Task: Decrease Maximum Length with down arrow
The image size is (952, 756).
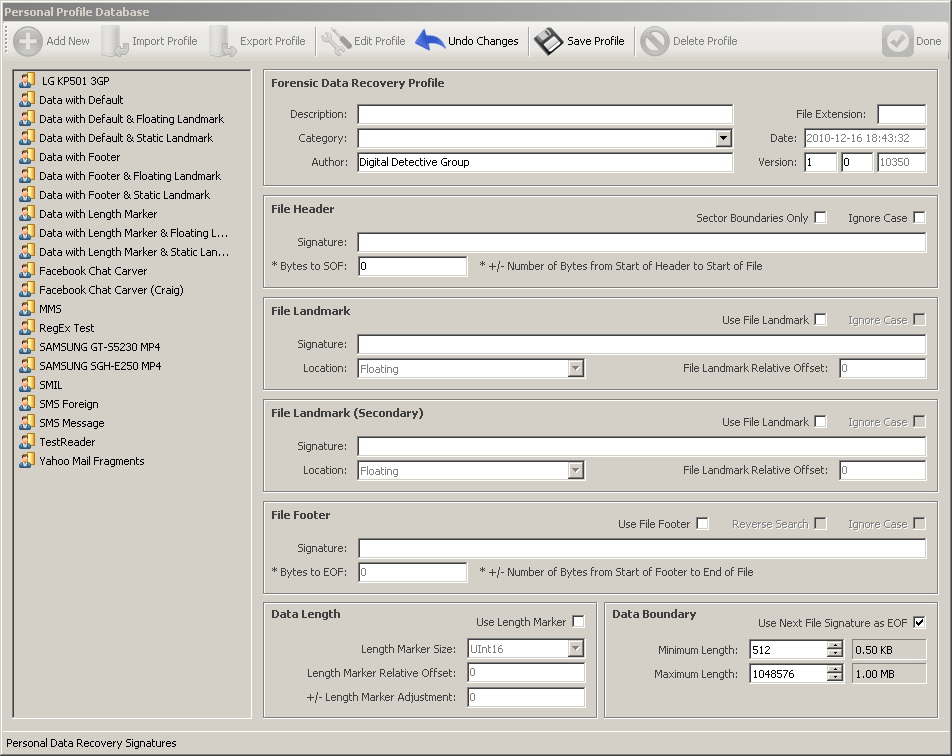Action: point(835,678)
